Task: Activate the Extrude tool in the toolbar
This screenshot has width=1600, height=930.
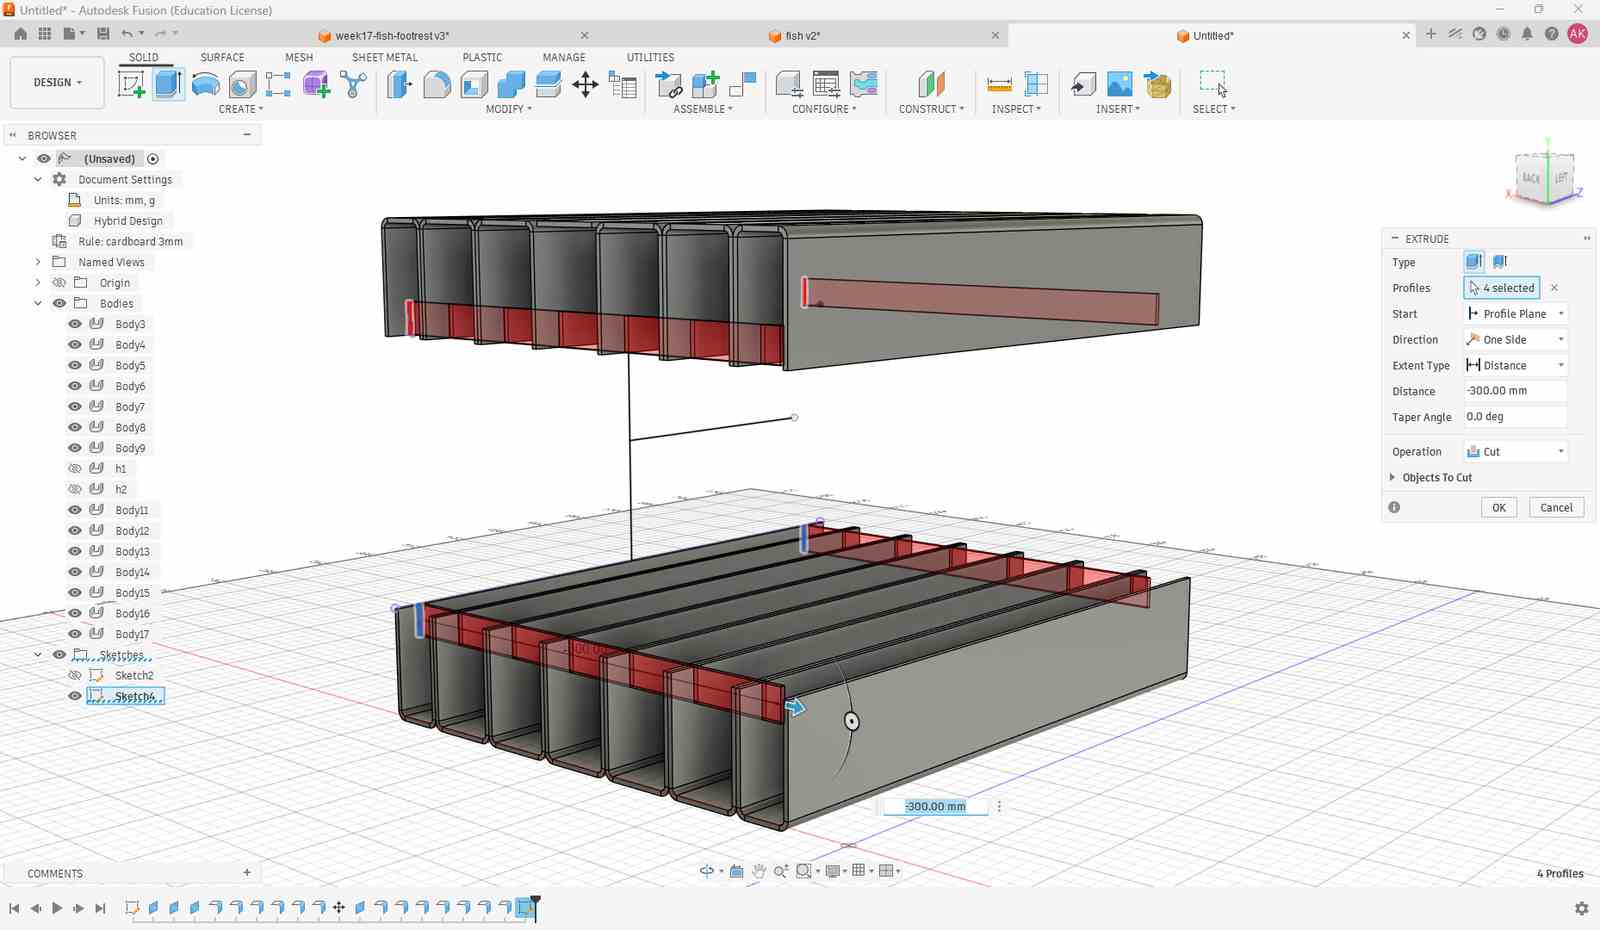Action: 168,84
